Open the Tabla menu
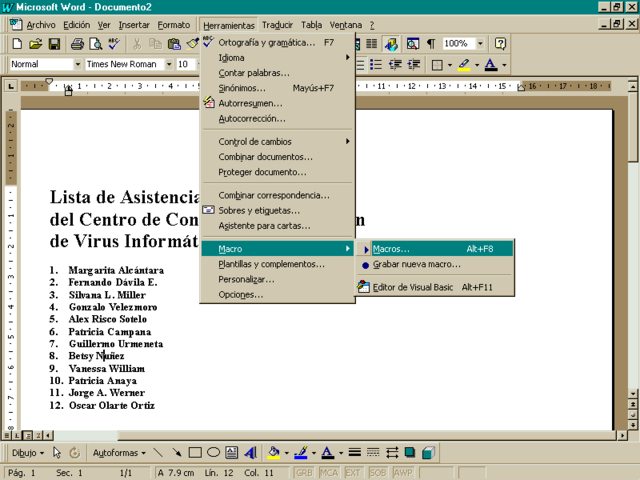Screen dimensions: 640x480 (x=311, y=25)
